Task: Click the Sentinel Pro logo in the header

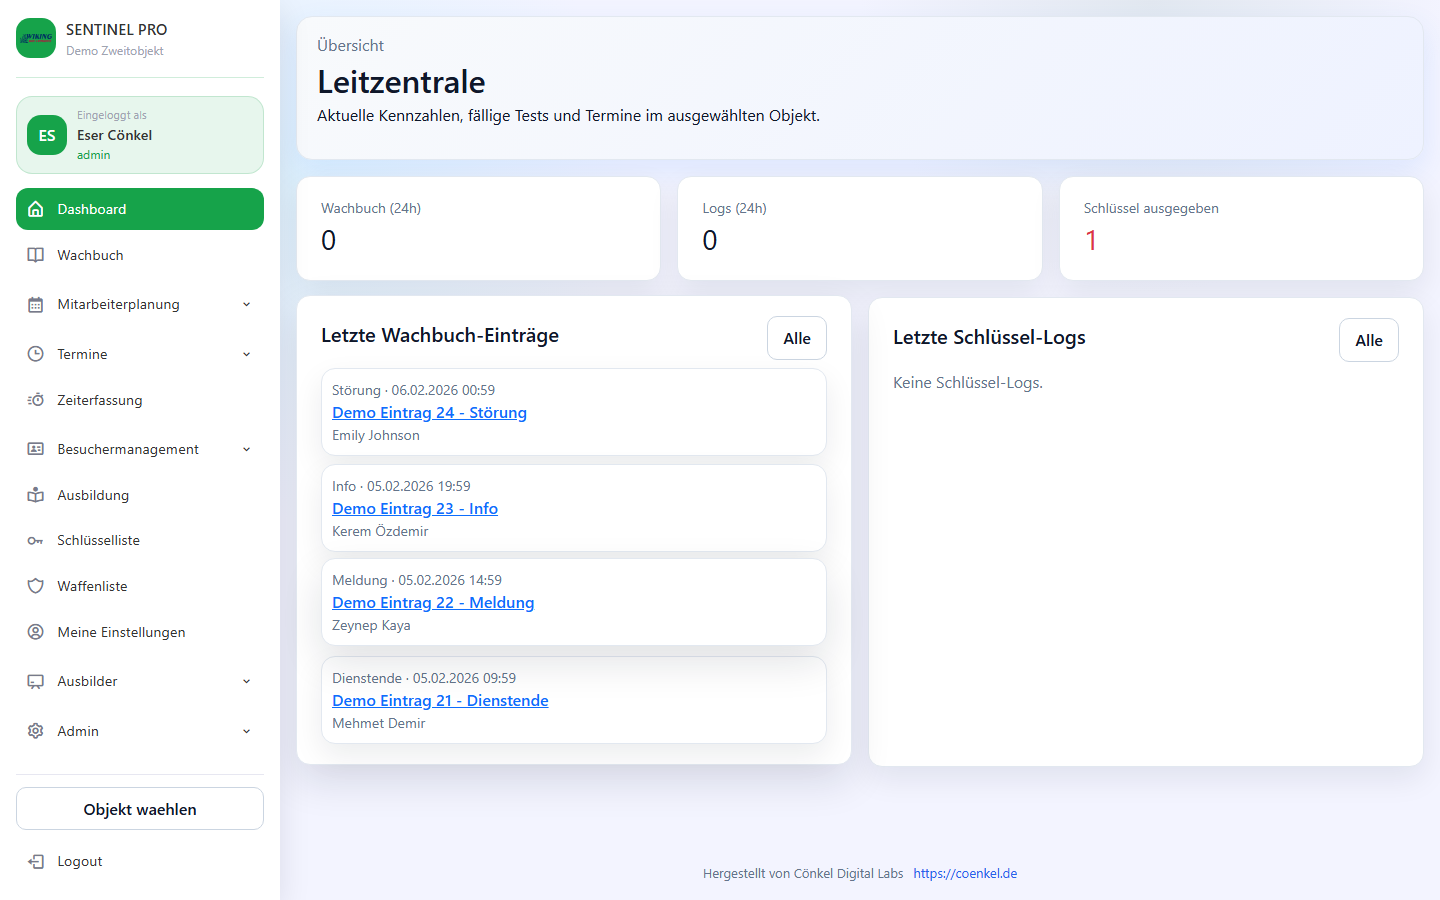Action: click(x=36, y=38)
